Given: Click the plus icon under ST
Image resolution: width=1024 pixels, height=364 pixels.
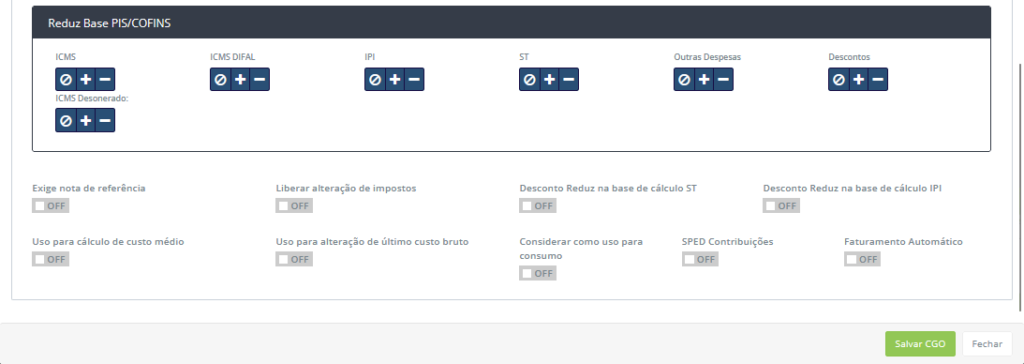Looking at the screenshot, I should point(549,80).
